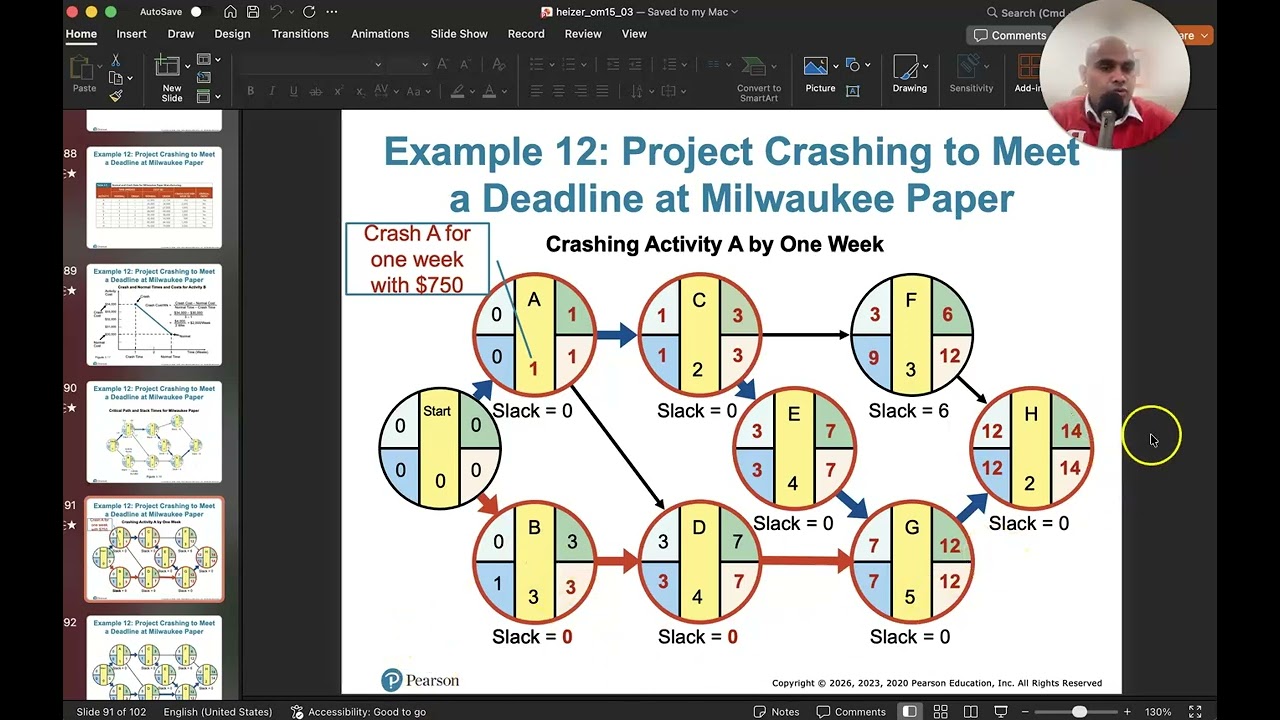The height and width of the screenshot is (720, 1280).
Task: Click the Drawing icon in ribbon
Action: tap(907, 67)
